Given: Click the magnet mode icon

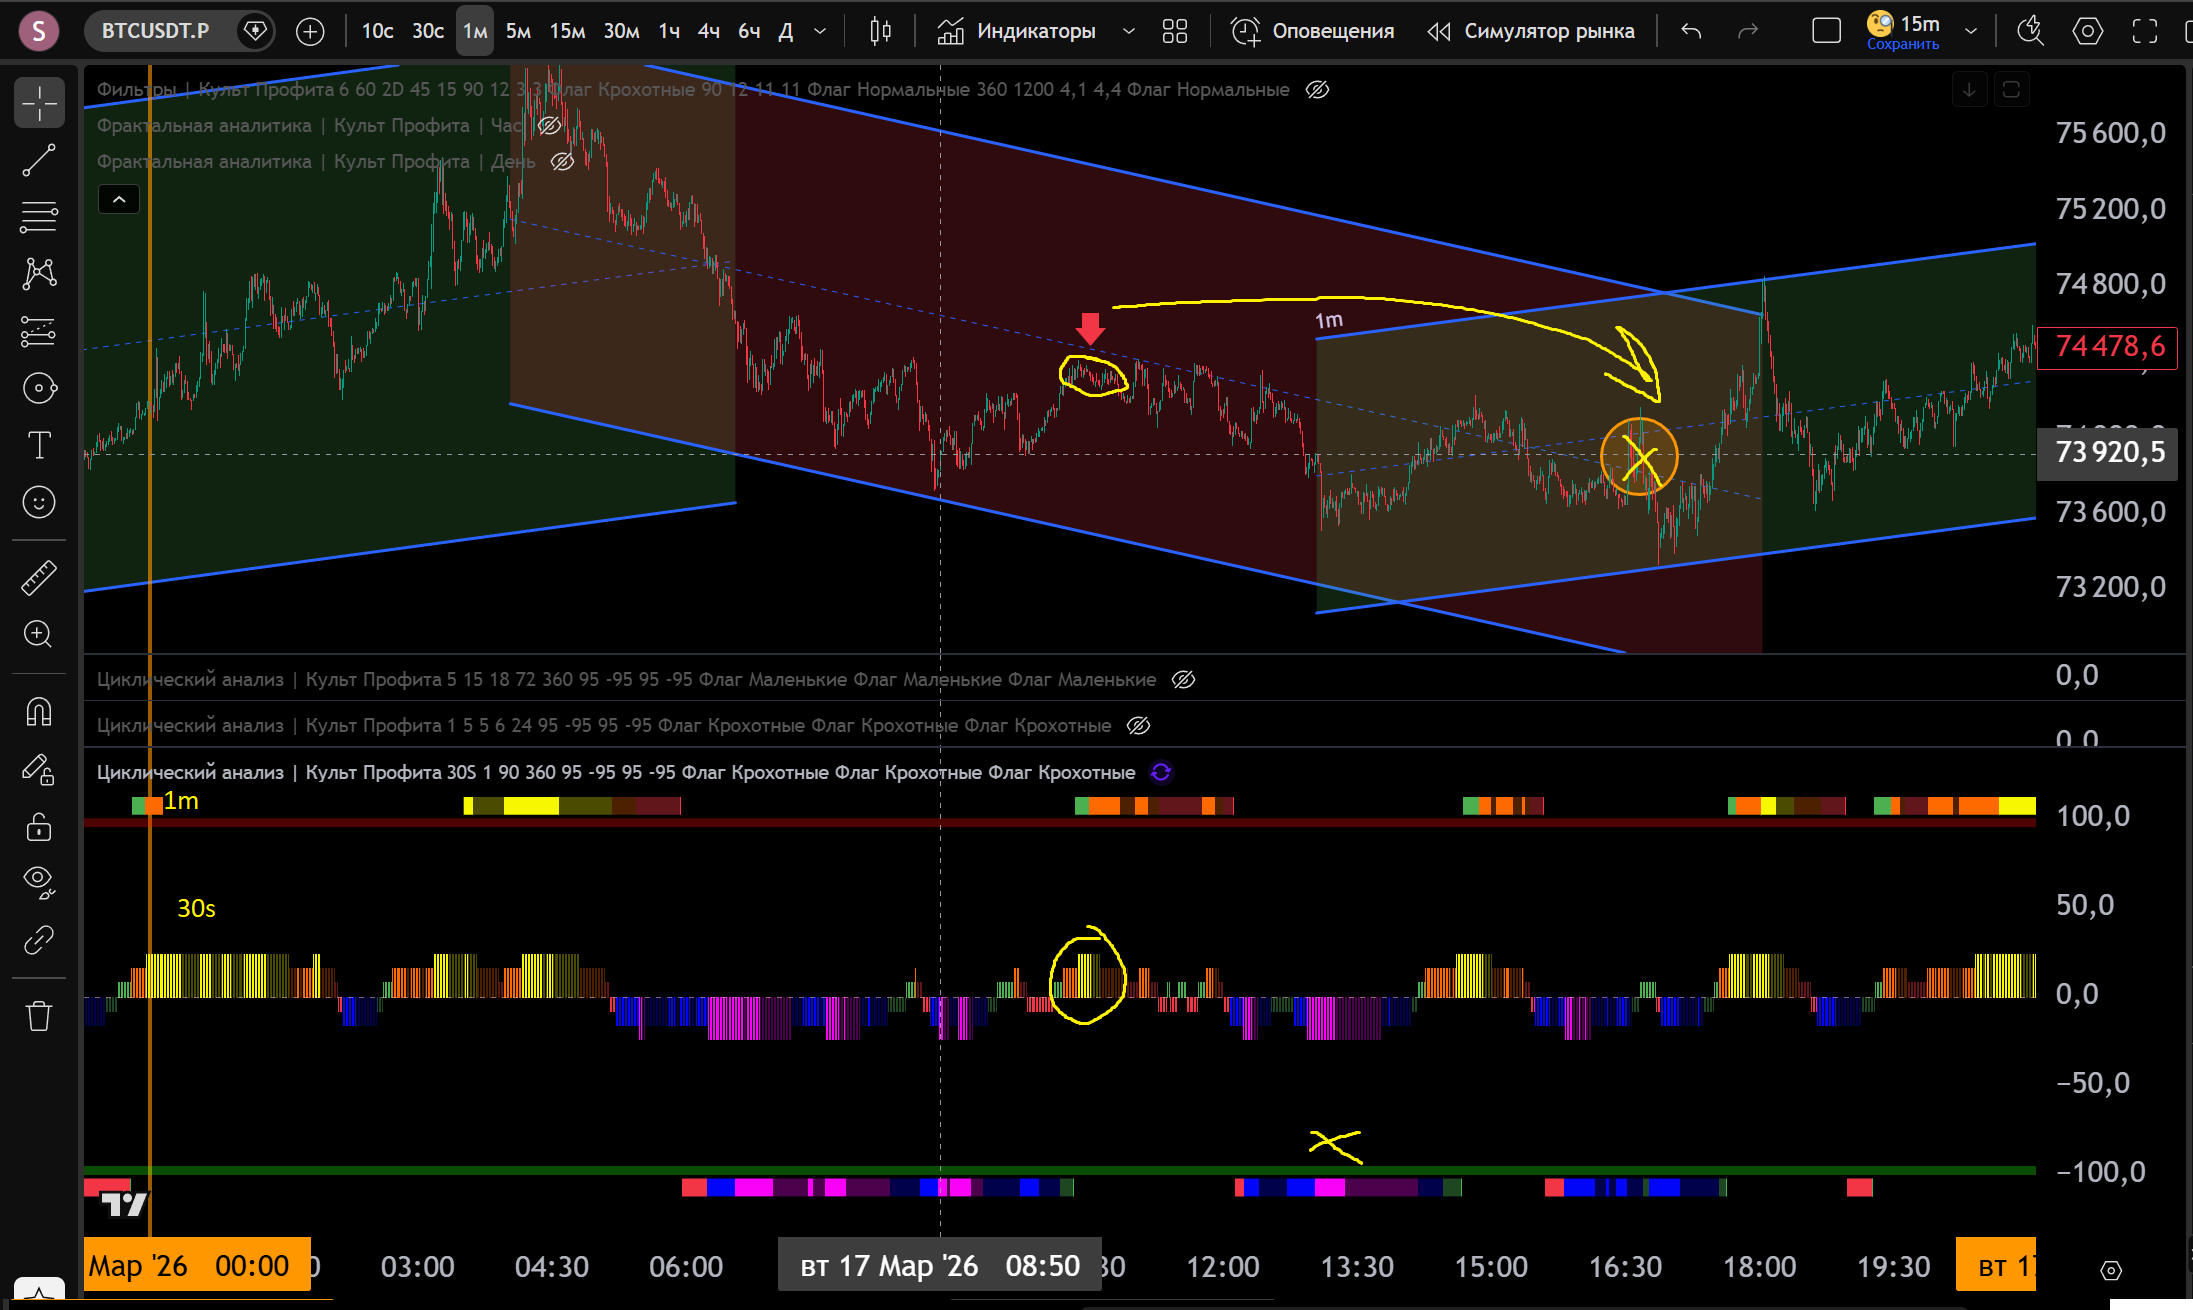Looking at the screenshot, I should [x=39, y=712].
